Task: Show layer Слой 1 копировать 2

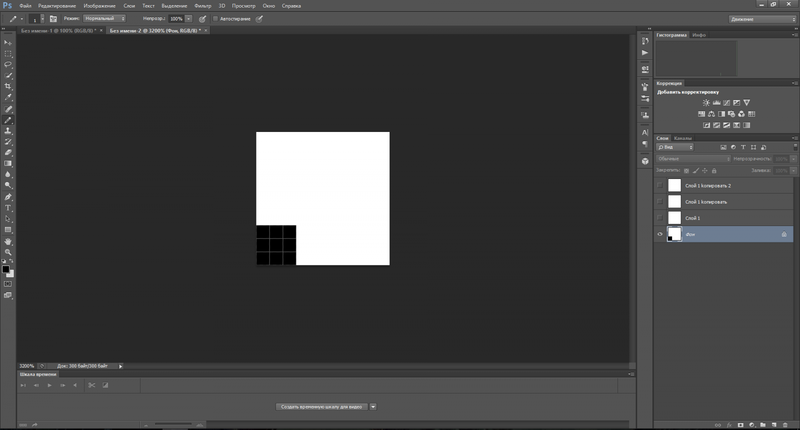Action: tap(660, 185)
